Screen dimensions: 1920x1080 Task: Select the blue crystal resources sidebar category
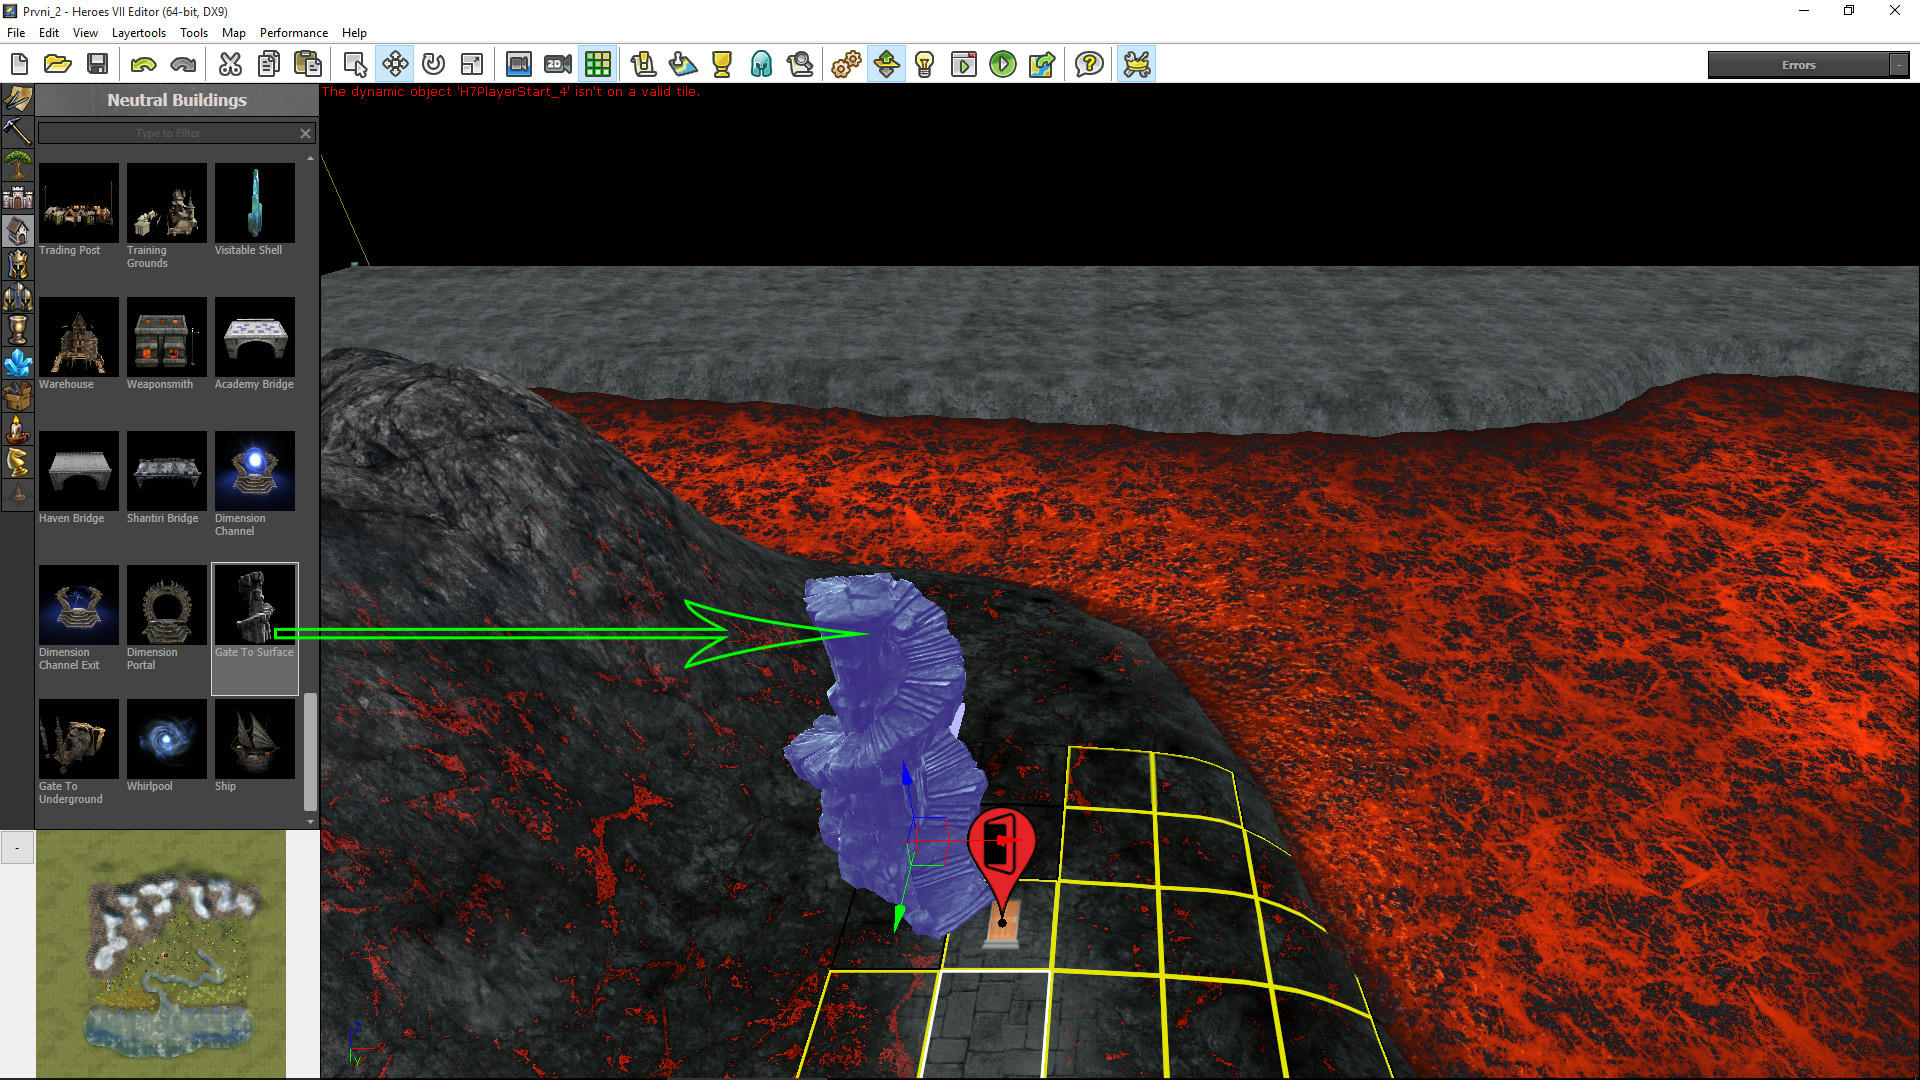coord(18,363)
